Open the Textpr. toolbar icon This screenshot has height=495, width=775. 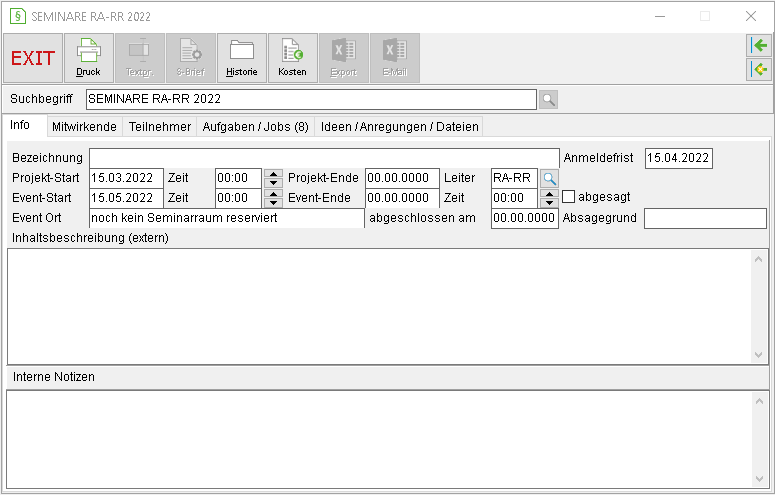(x=140, y=58)
